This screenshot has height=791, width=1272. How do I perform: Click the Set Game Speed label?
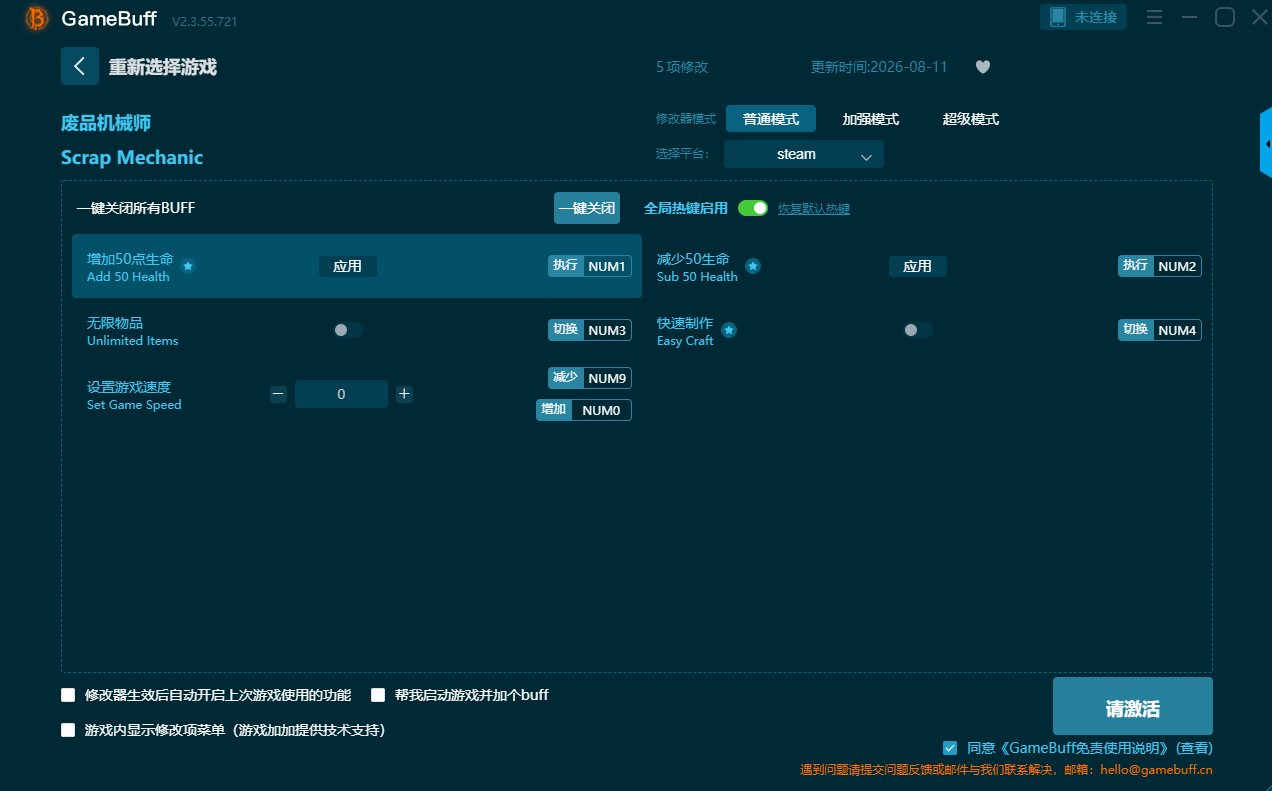tap(134, 405)
